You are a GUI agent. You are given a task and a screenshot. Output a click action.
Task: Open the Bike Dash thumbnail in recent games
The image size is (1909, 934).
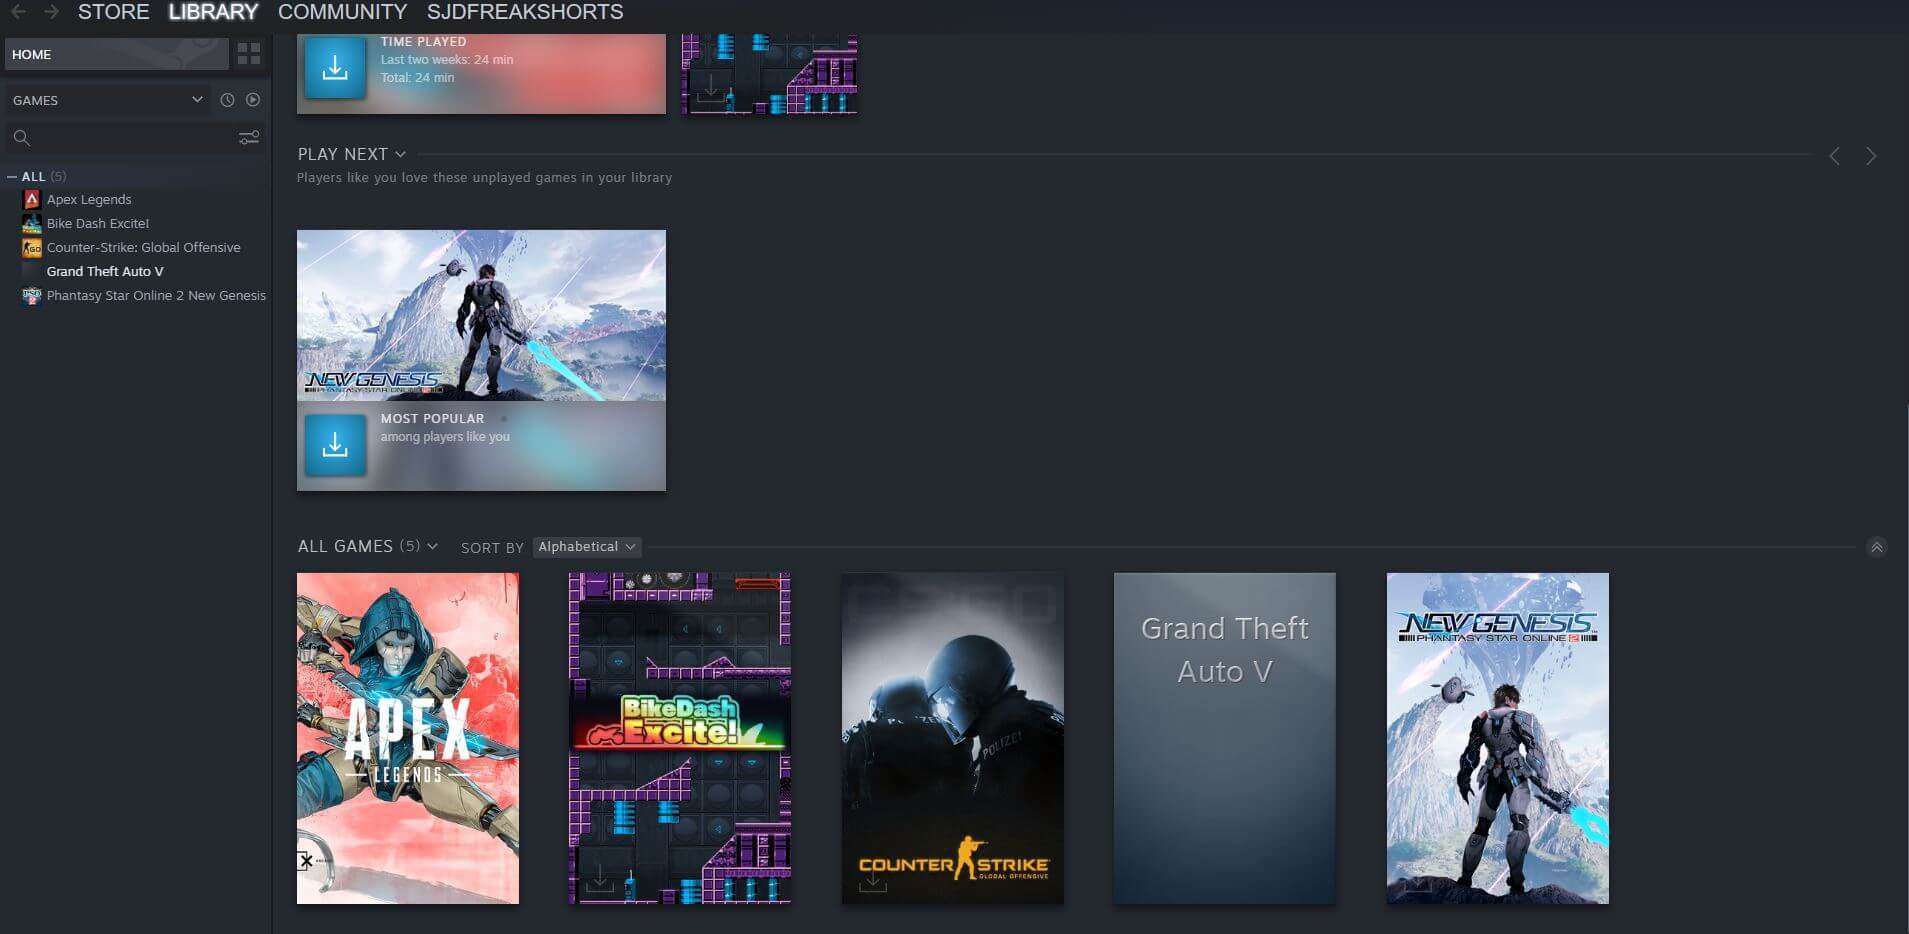click(769, 74)
